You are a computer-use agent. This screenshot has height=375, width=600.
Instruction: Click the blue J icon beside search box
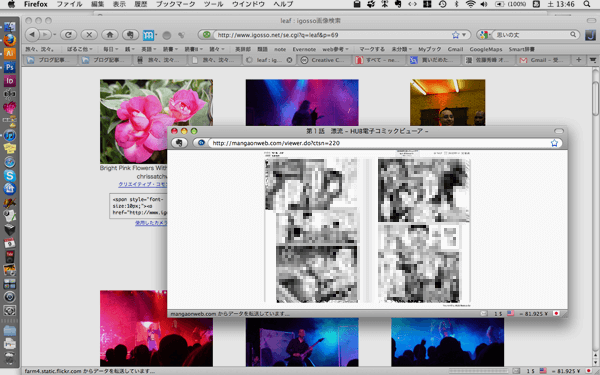click(590, 35)
